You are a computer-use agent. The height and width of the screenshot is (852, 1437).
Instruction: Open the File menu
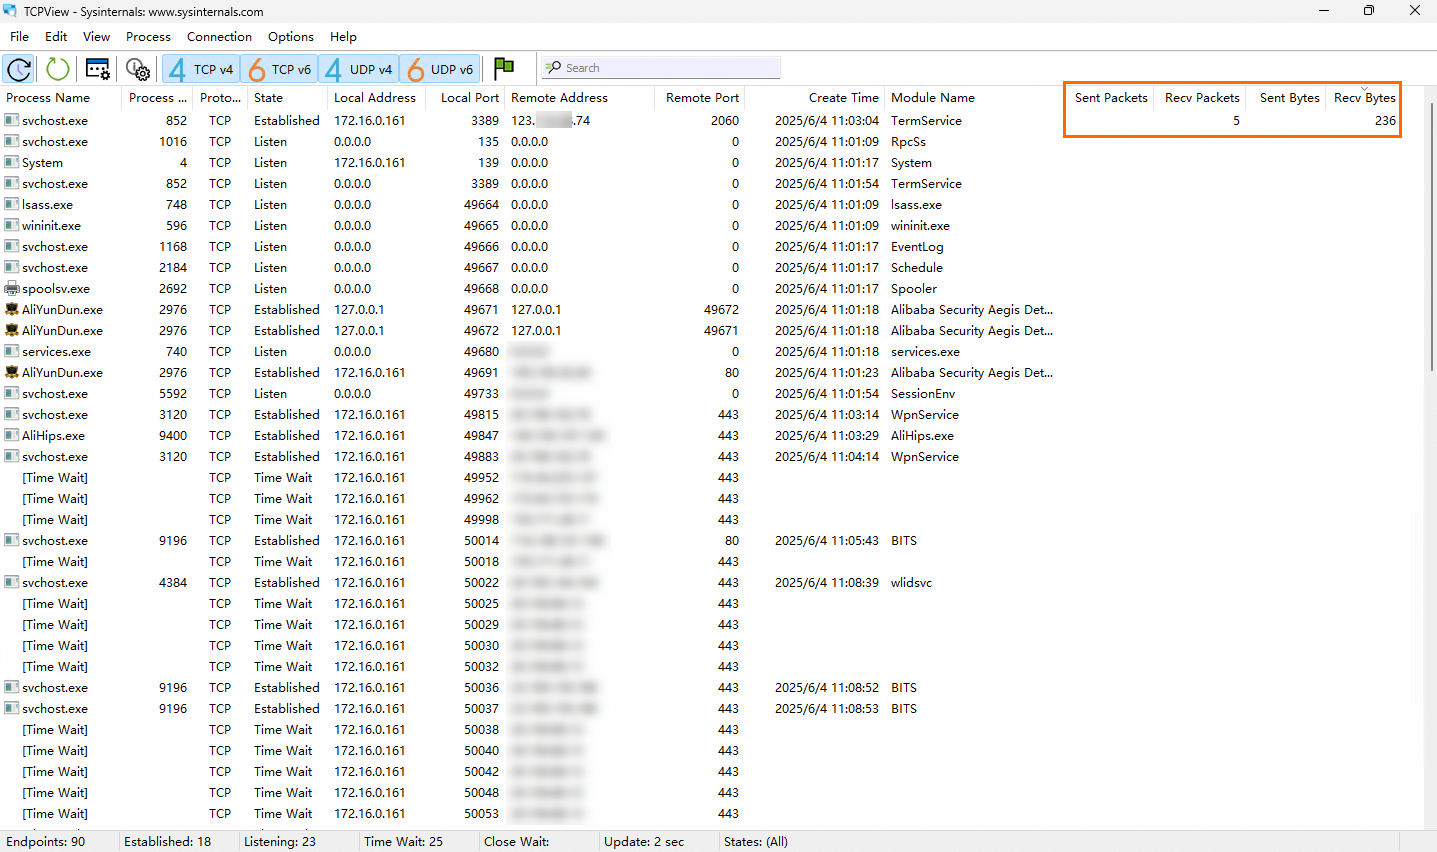[x=20, y=37]
